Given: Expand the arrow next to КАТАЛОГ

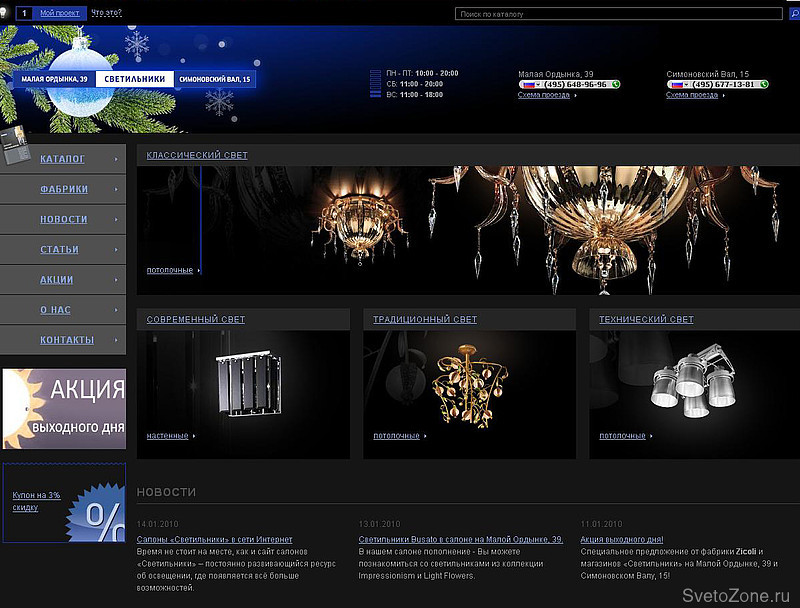Looking at the screenshot, I should [116, 159].
